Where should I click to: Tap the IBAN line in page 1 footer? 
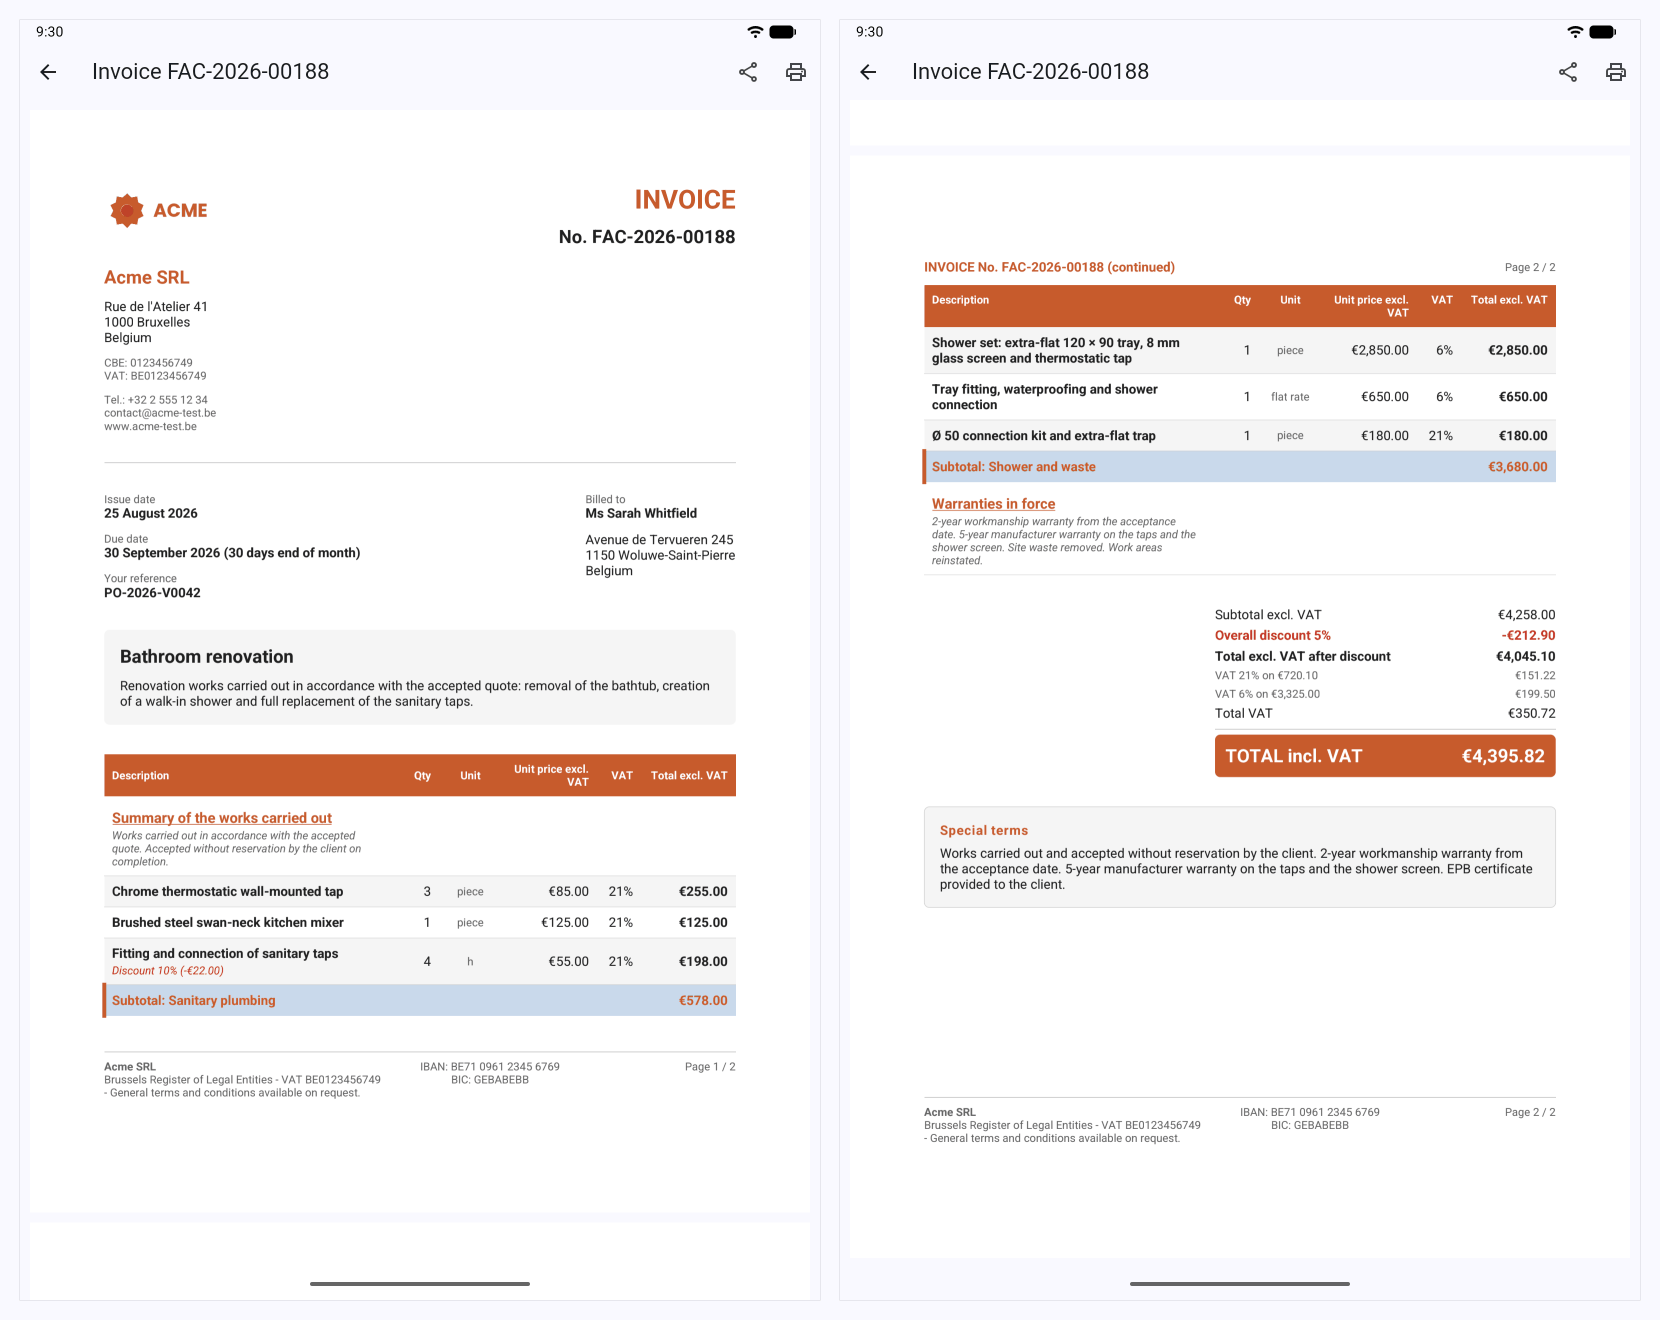490,1067
